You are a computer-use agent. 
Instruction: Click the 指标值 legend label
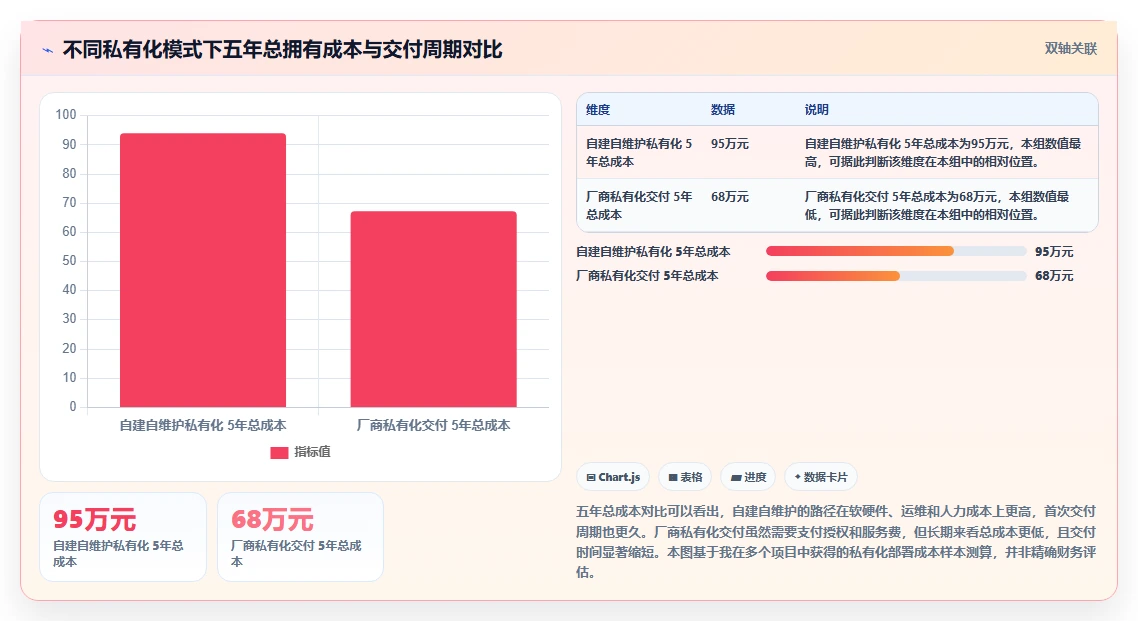(x=312, y=452)
